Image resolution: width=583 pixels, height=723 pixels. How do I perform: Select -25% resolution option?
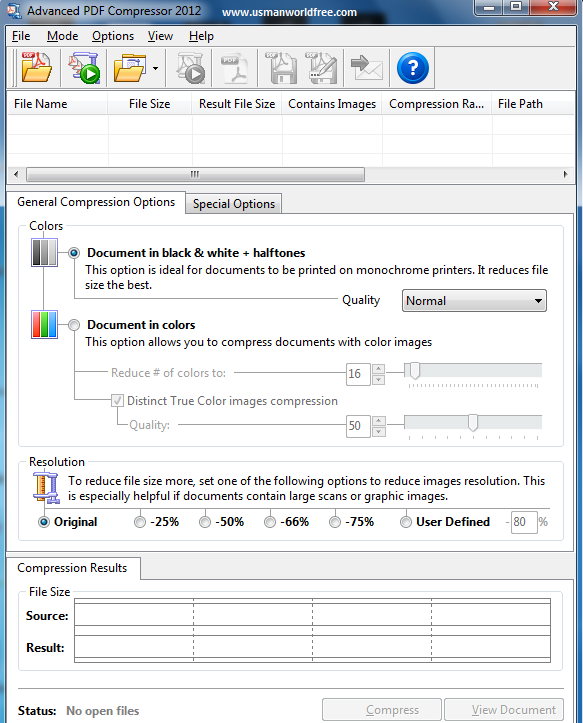140,522
